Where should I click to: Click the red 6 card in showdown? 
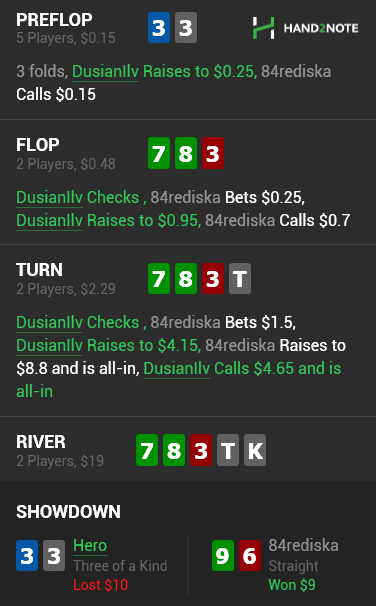[x=250, y=555]
